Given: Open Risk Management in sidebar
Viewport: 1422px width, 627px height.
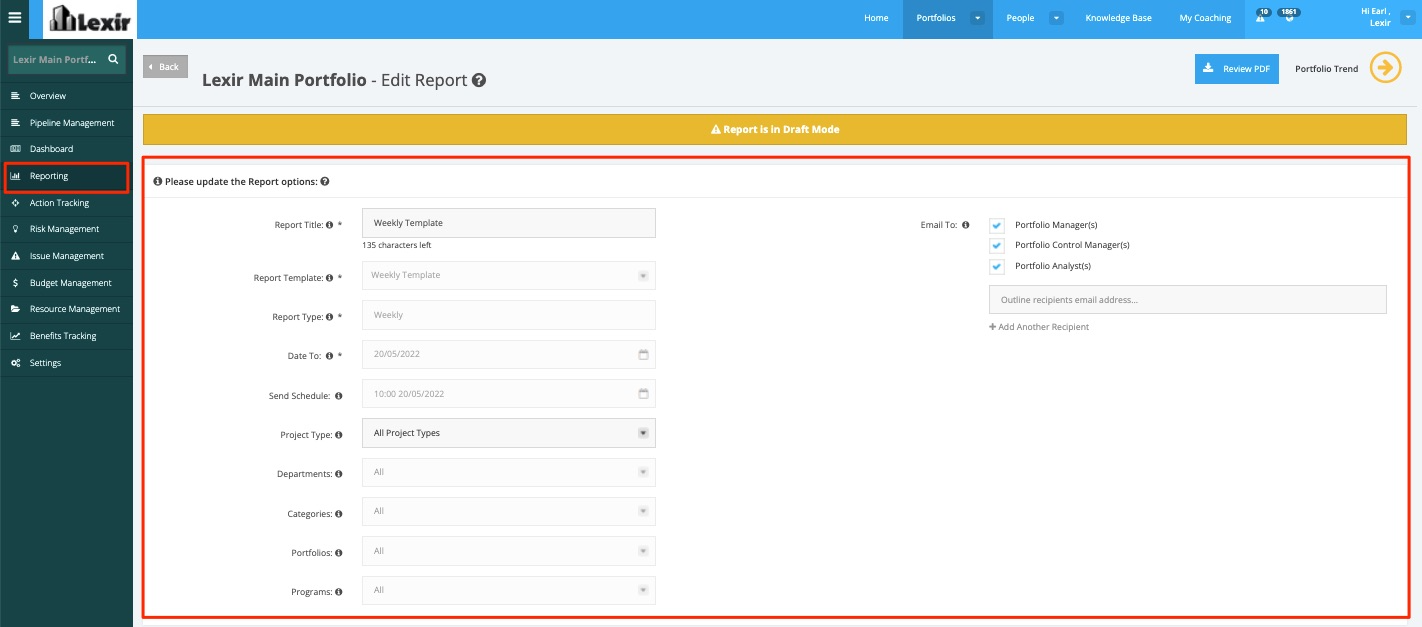Looking at the screenshot, I should pos(66,229).
